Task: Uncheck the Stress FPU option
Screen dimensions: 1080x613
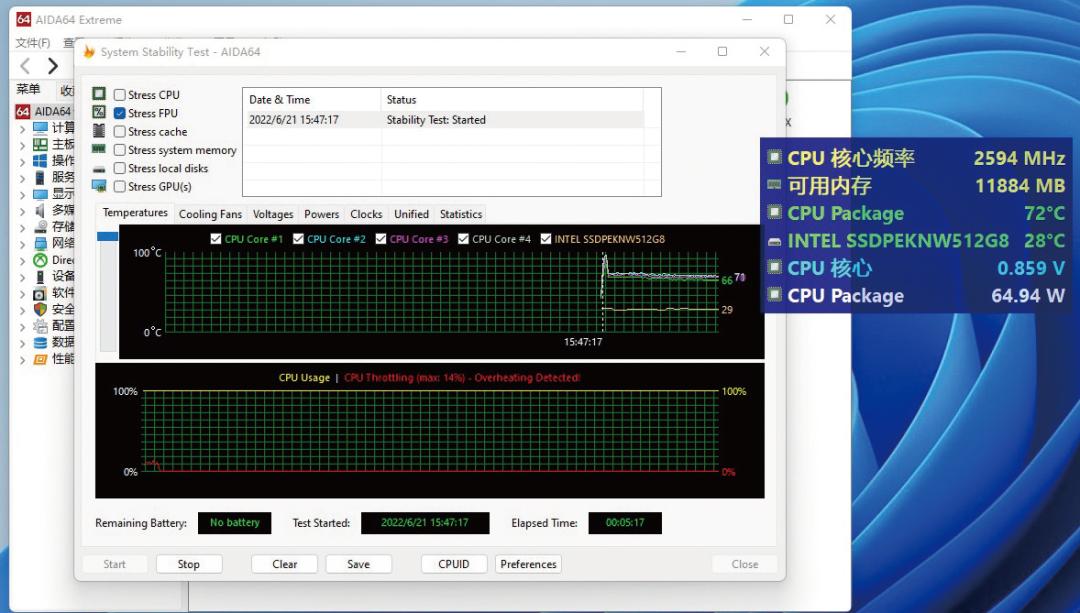Action: [120, 114]
